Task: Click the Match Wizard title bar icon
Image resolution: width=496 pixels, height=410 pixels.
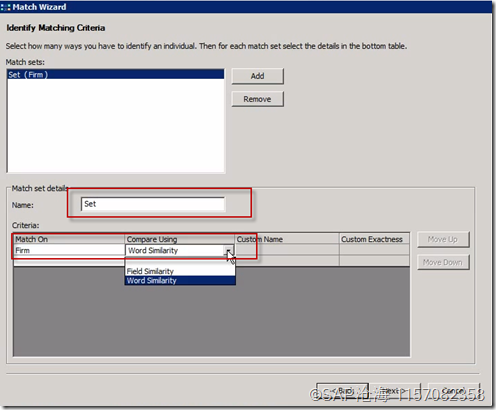Action: click(x=5, y=7)
